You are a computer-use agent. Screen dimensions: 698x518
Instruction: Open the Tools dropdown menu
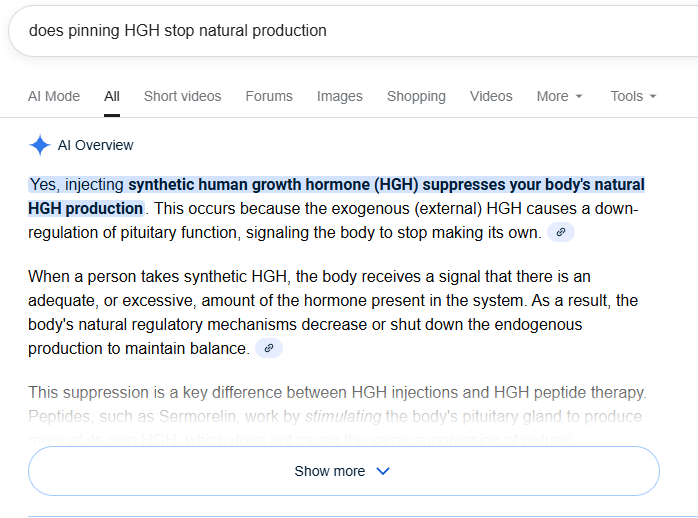(x=633, y=96)
